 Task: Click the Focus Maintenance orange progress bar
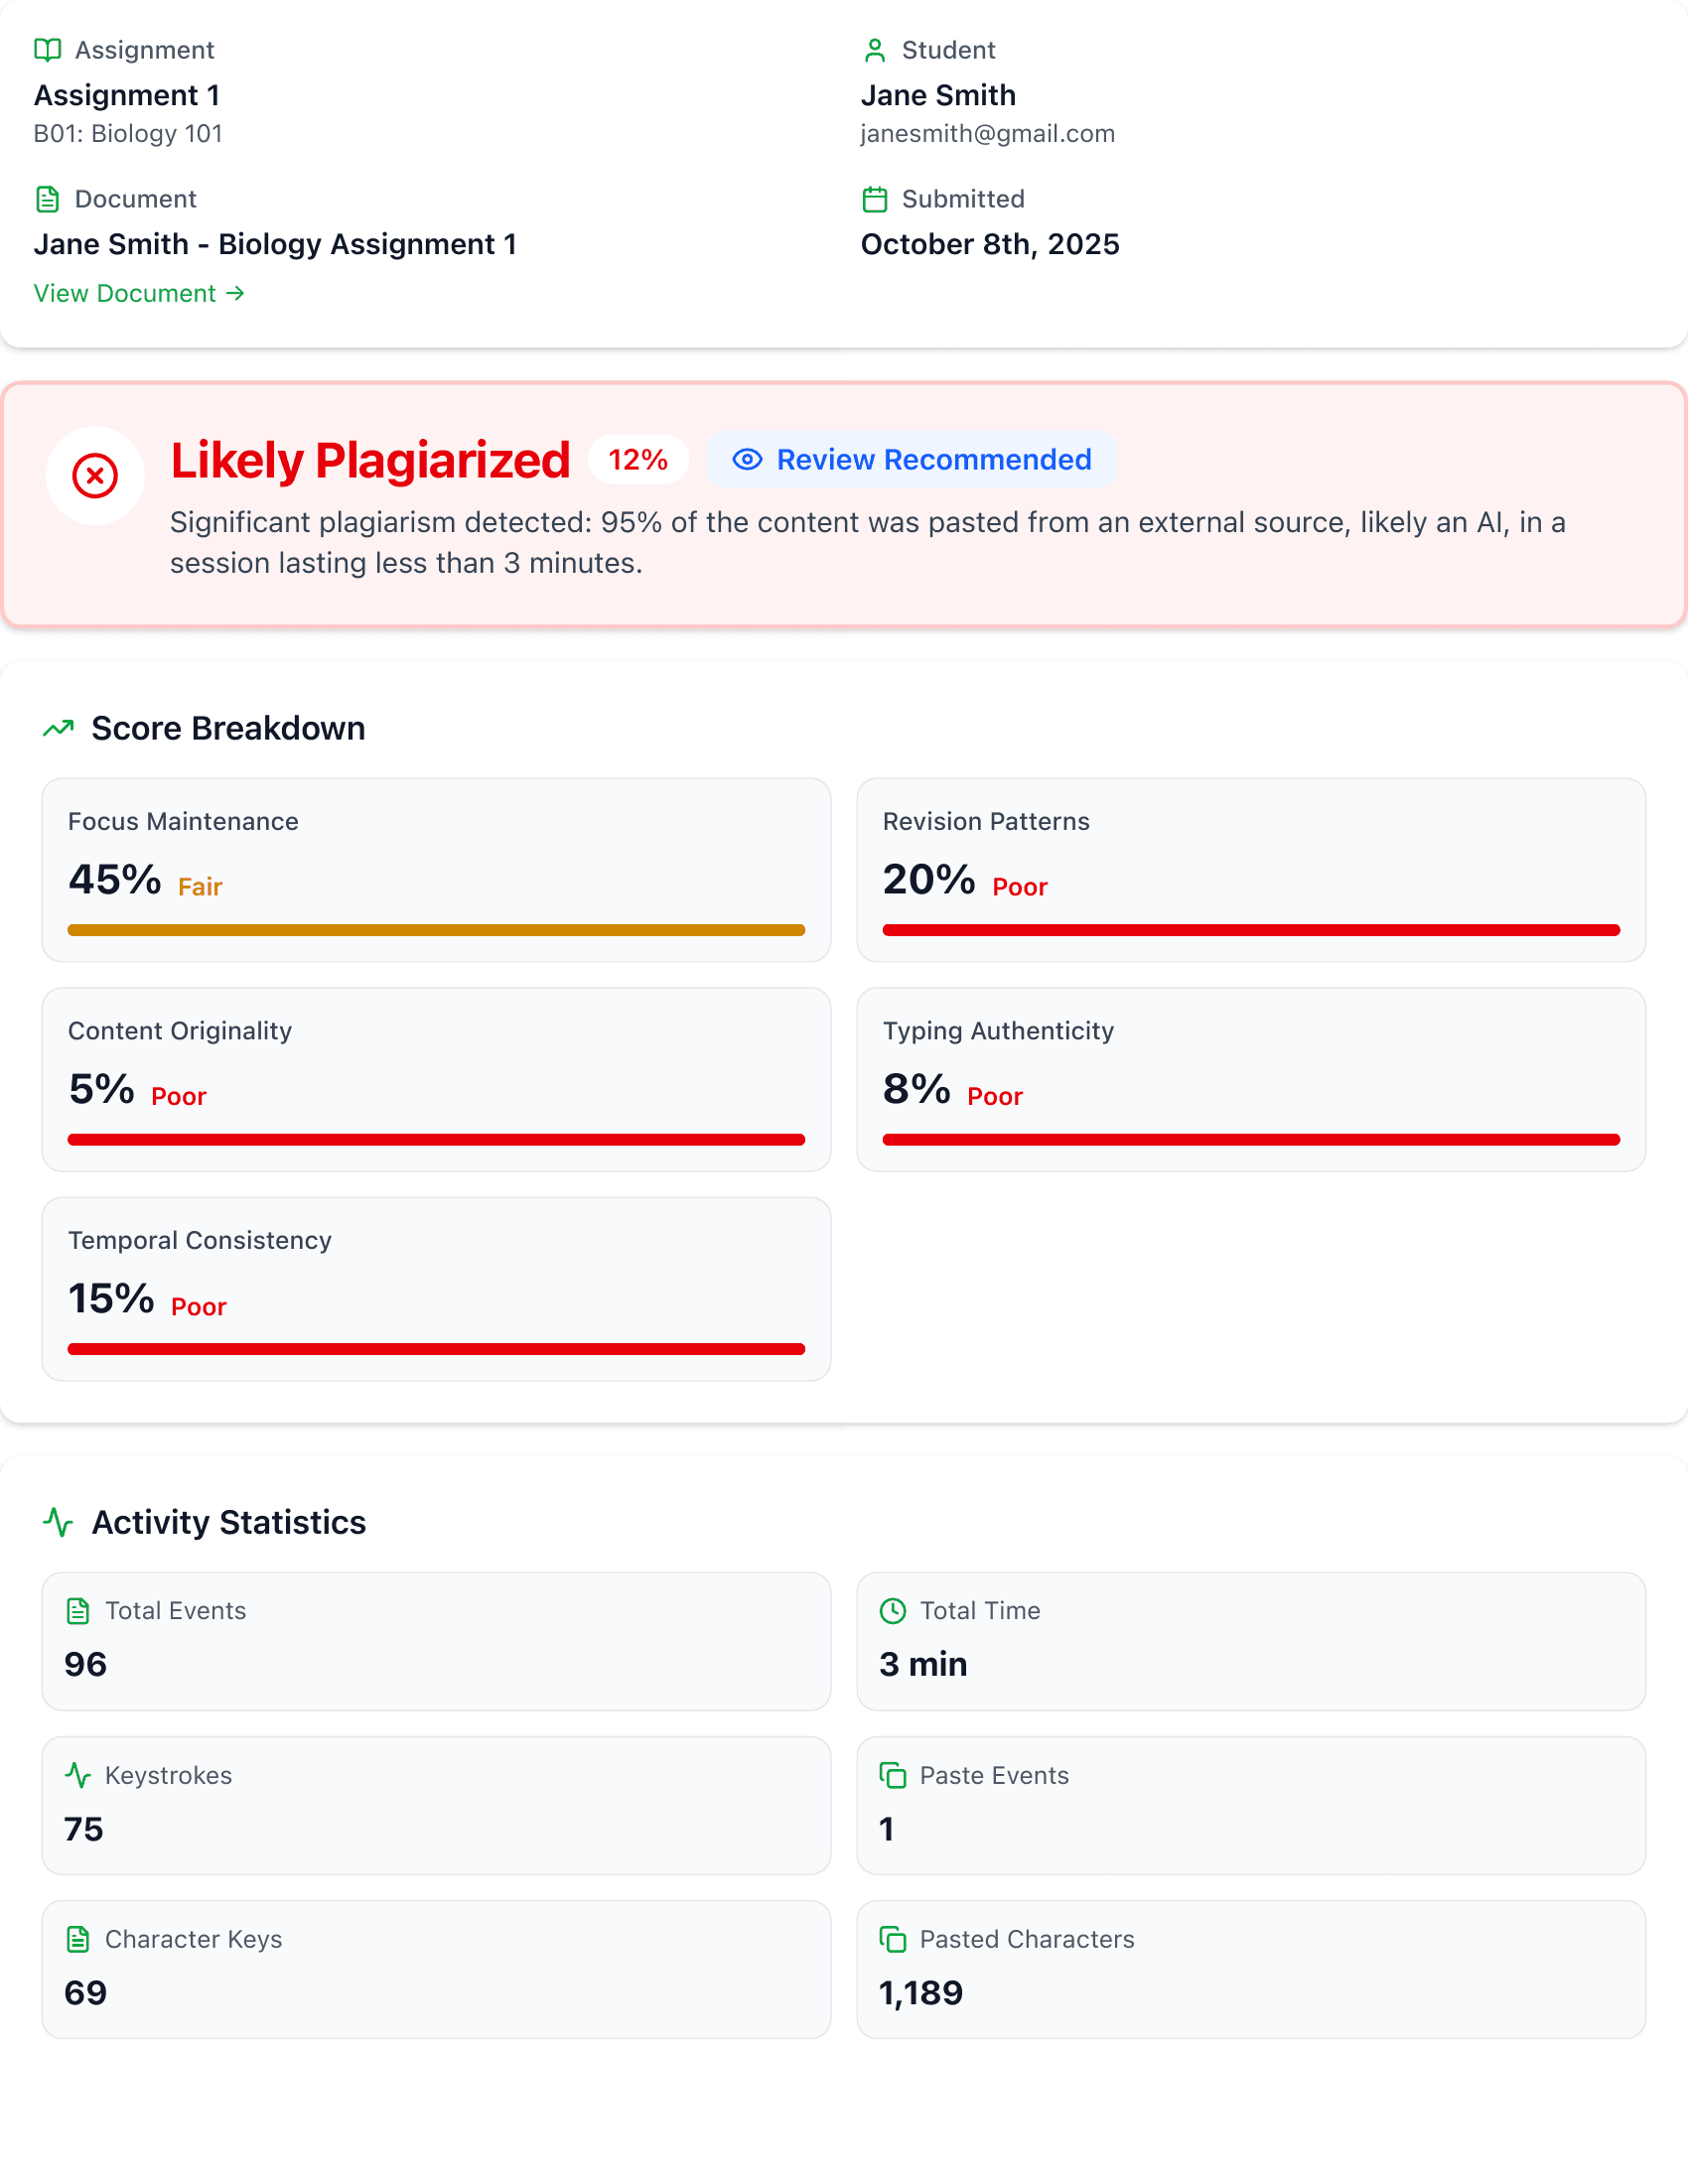(436, 930)
